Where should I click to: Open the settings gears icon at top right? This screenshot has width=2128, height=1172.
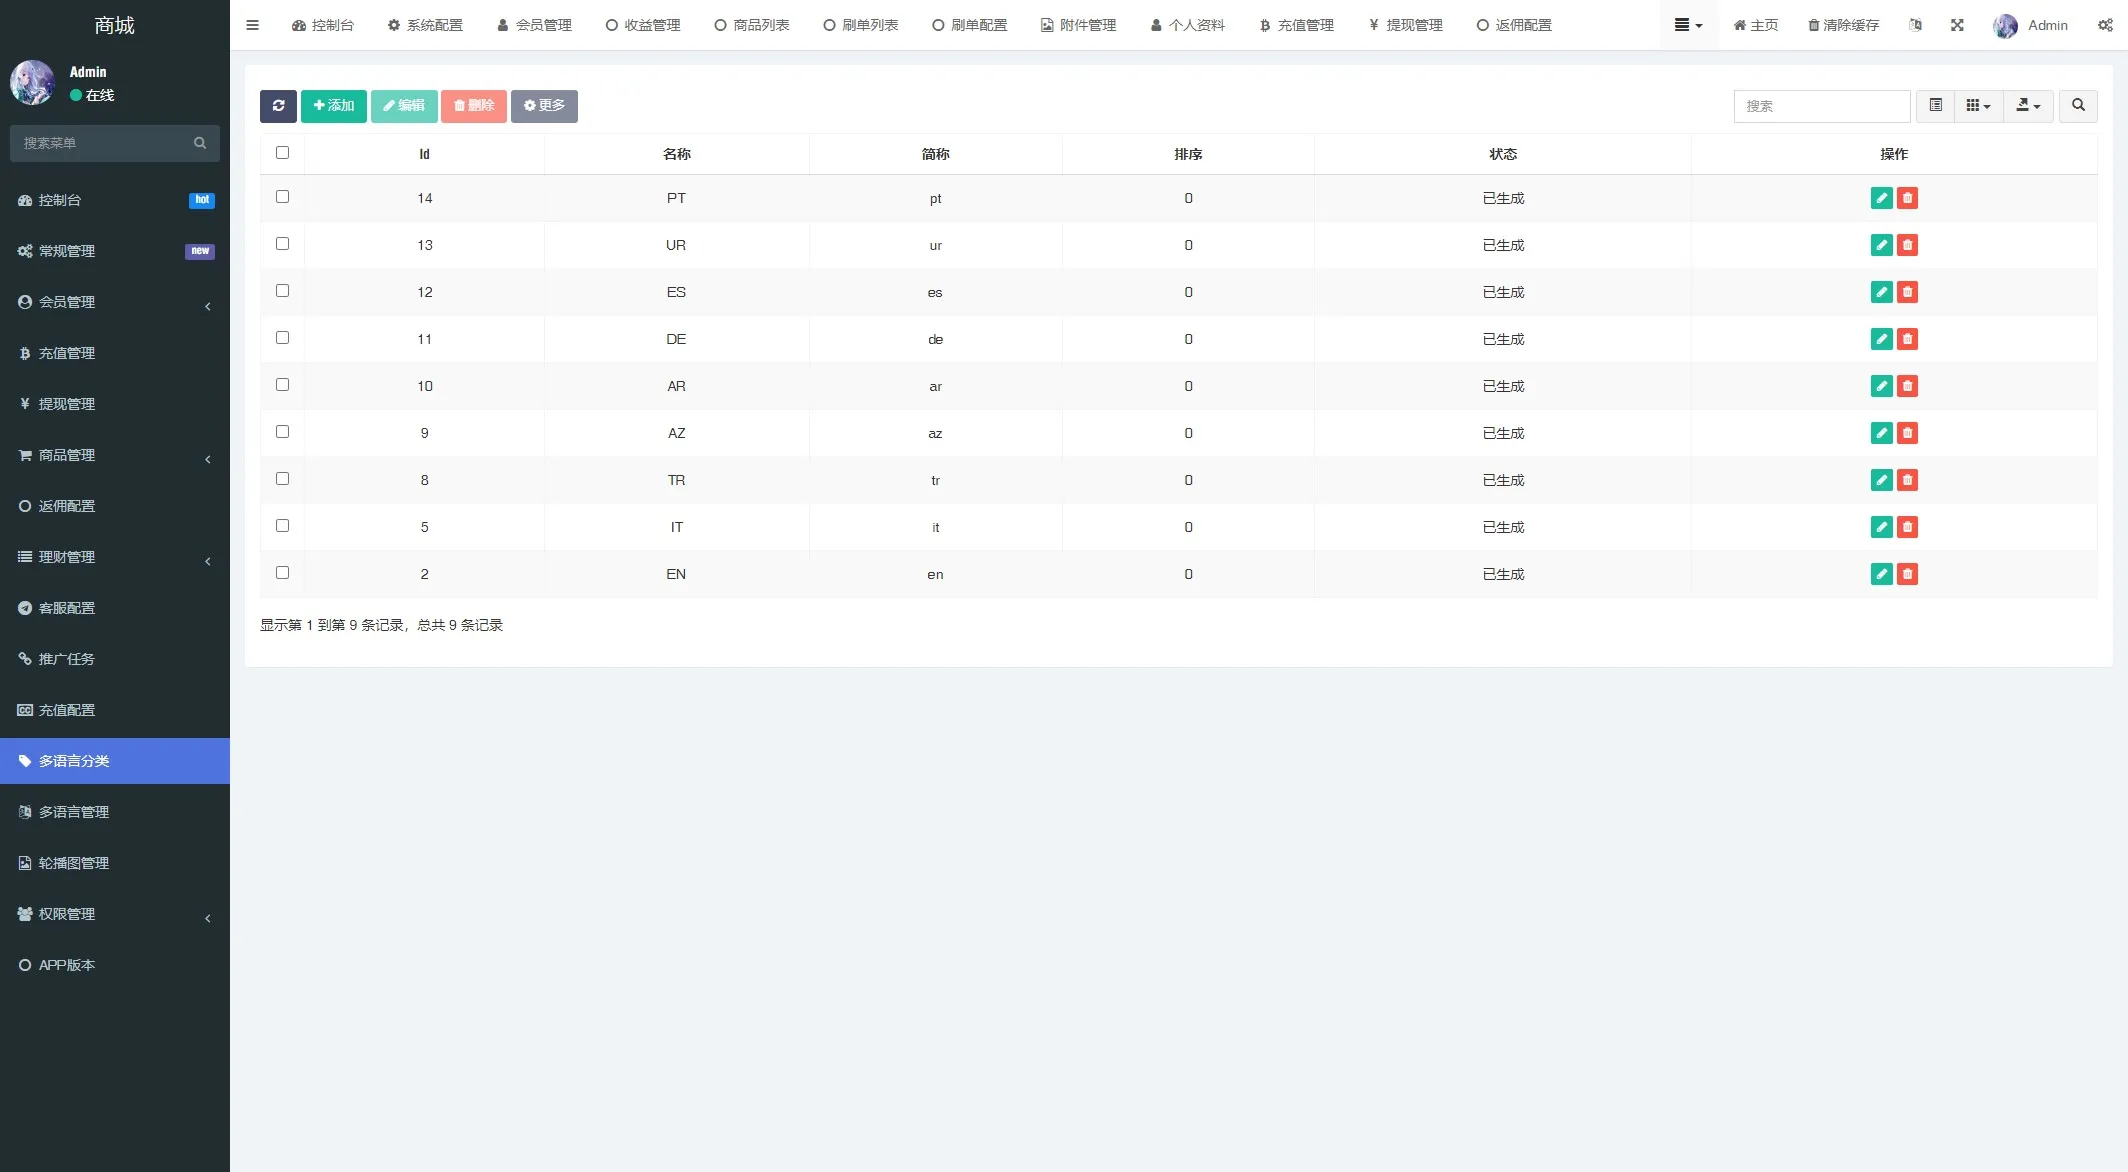[x=2105, y=25]
